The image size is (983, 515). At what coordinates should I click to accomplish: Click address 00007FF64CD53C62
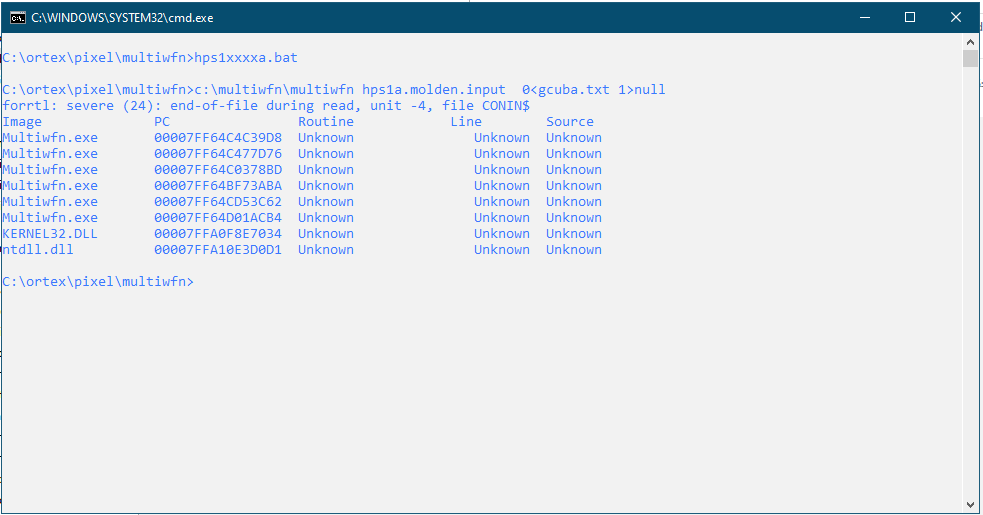[218, 201]
